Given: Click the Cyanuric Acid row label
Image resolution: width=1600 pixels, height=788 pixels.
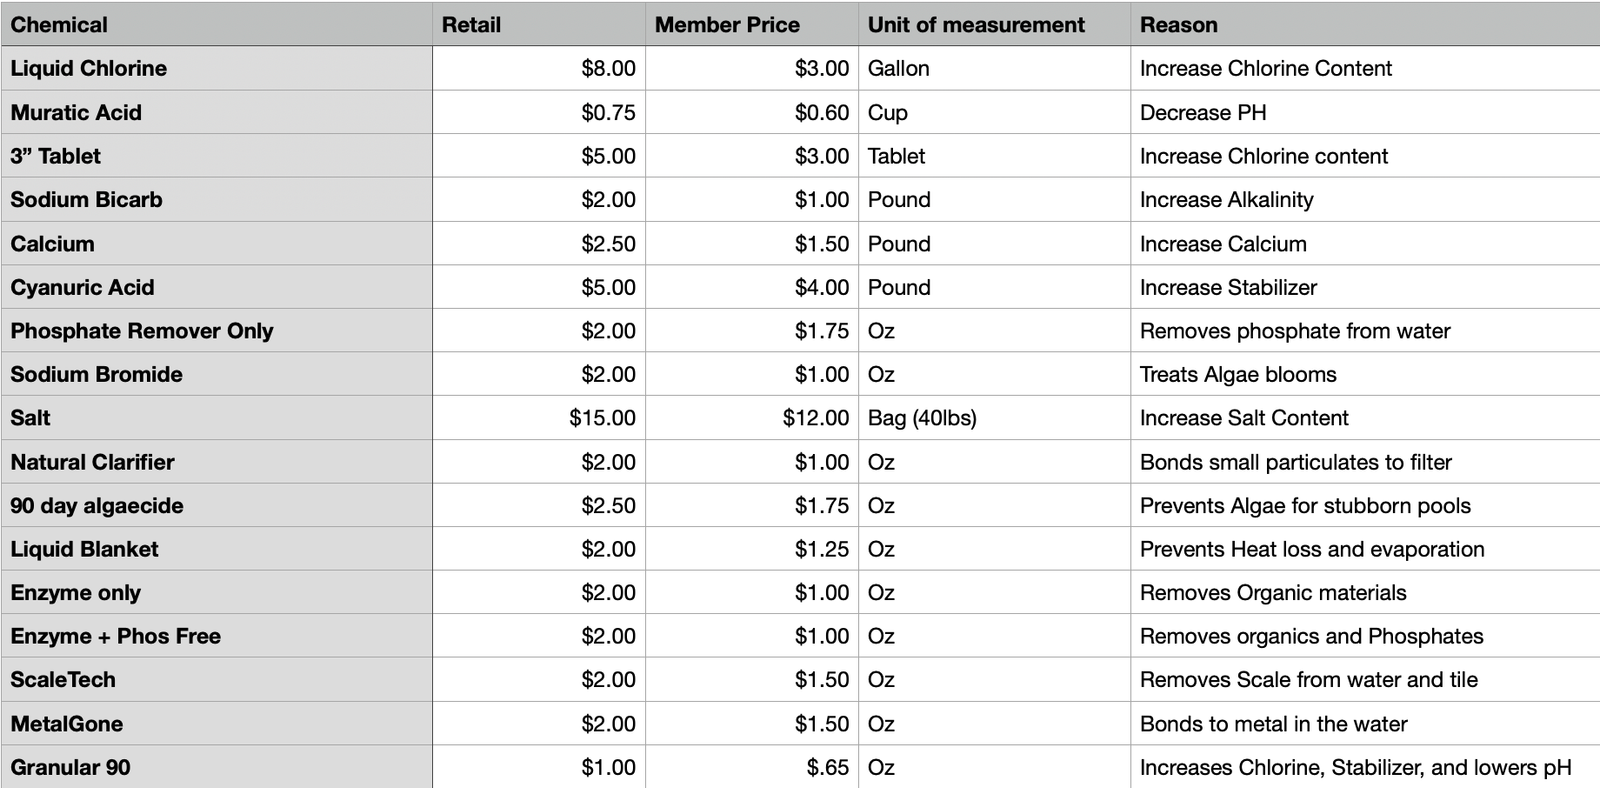Looking at the screenshot, I should (82, 288).
